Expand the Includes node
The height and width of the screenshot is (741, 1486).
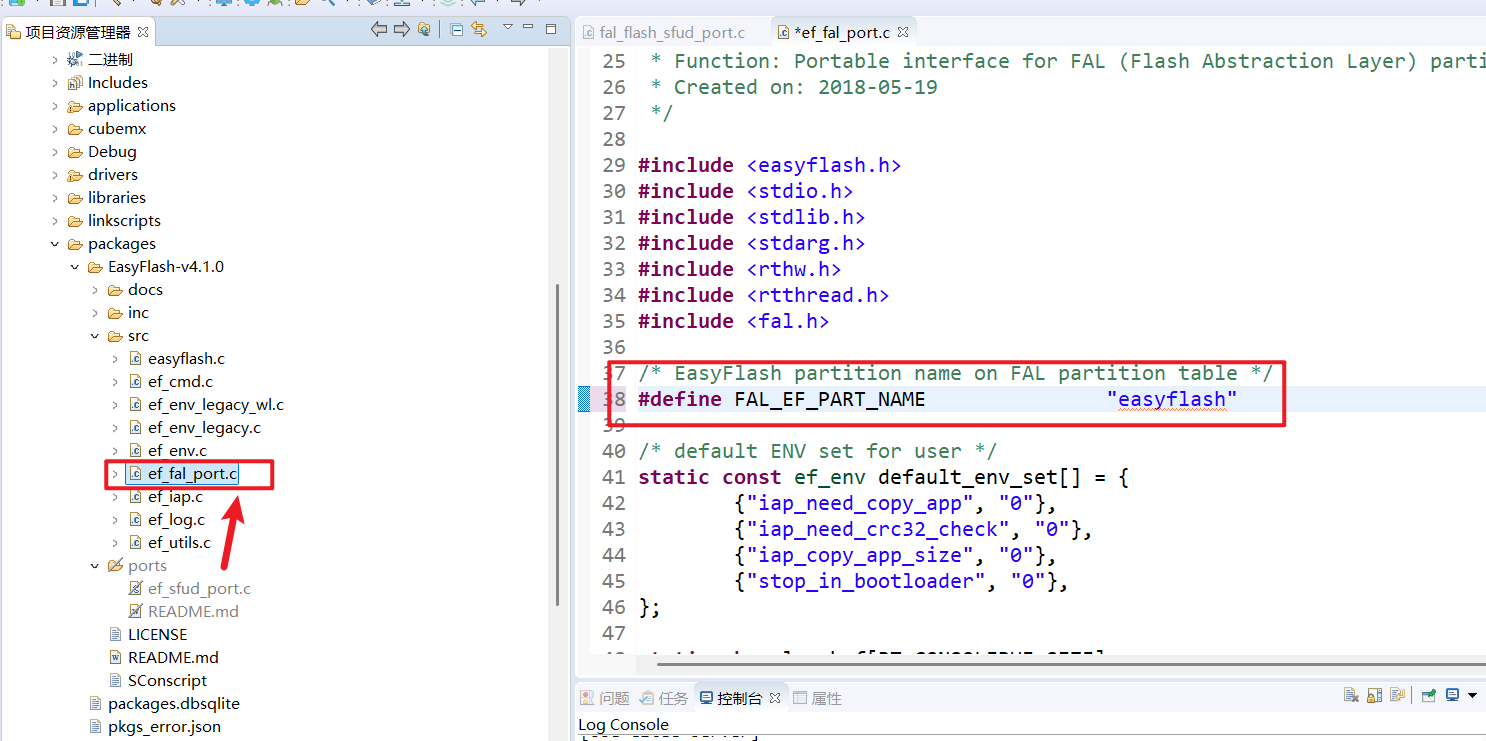click(55, 83)
